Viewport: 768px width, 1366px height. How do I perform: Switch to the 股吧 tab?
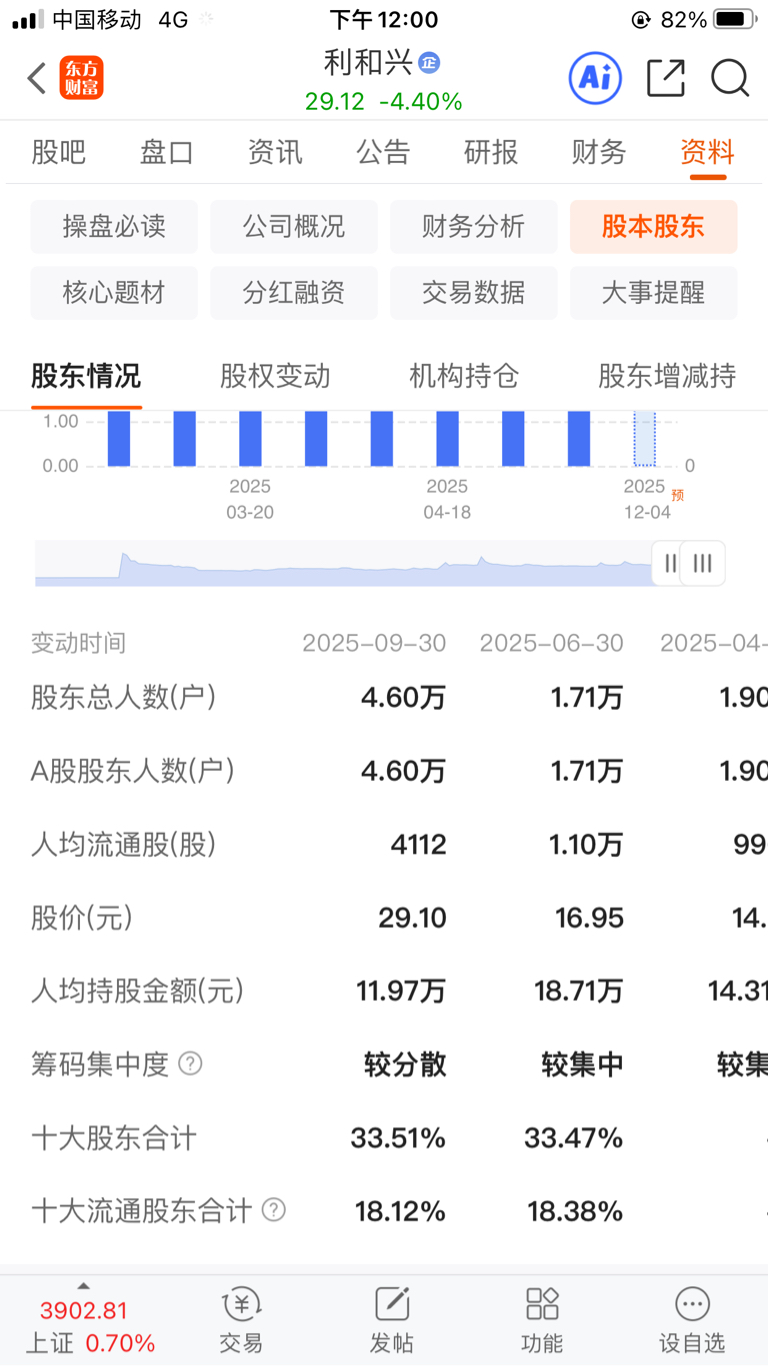(59, 152)
